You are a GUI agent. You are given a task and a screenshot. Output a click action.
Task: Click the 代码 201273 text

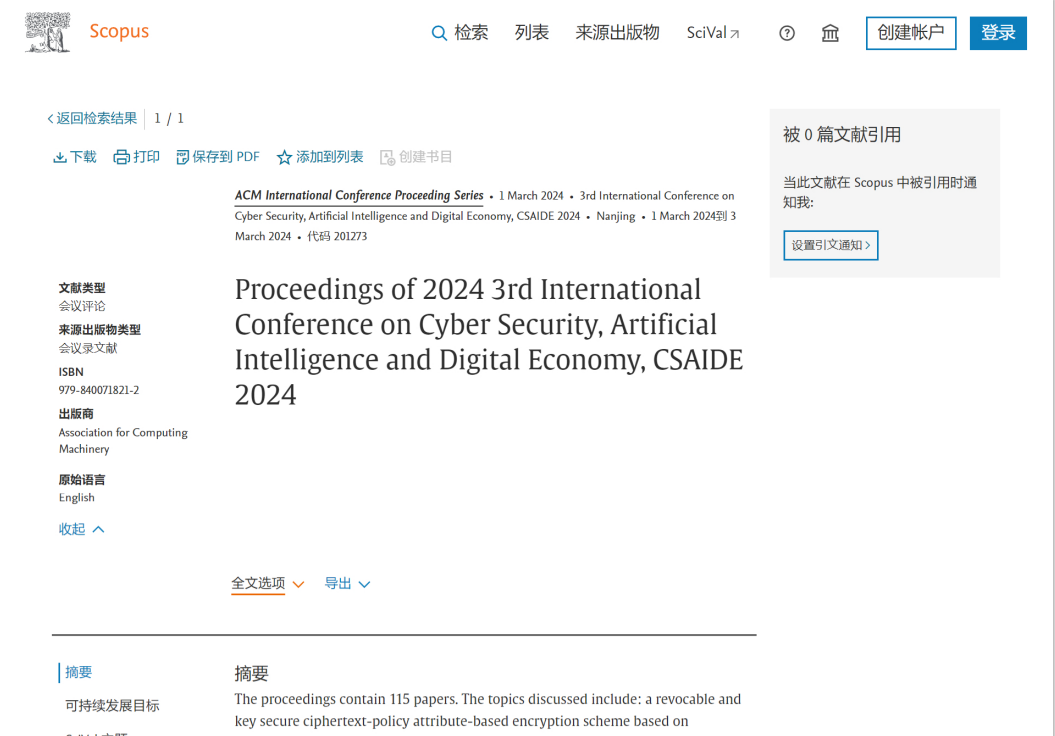click(x=337, y=236)
